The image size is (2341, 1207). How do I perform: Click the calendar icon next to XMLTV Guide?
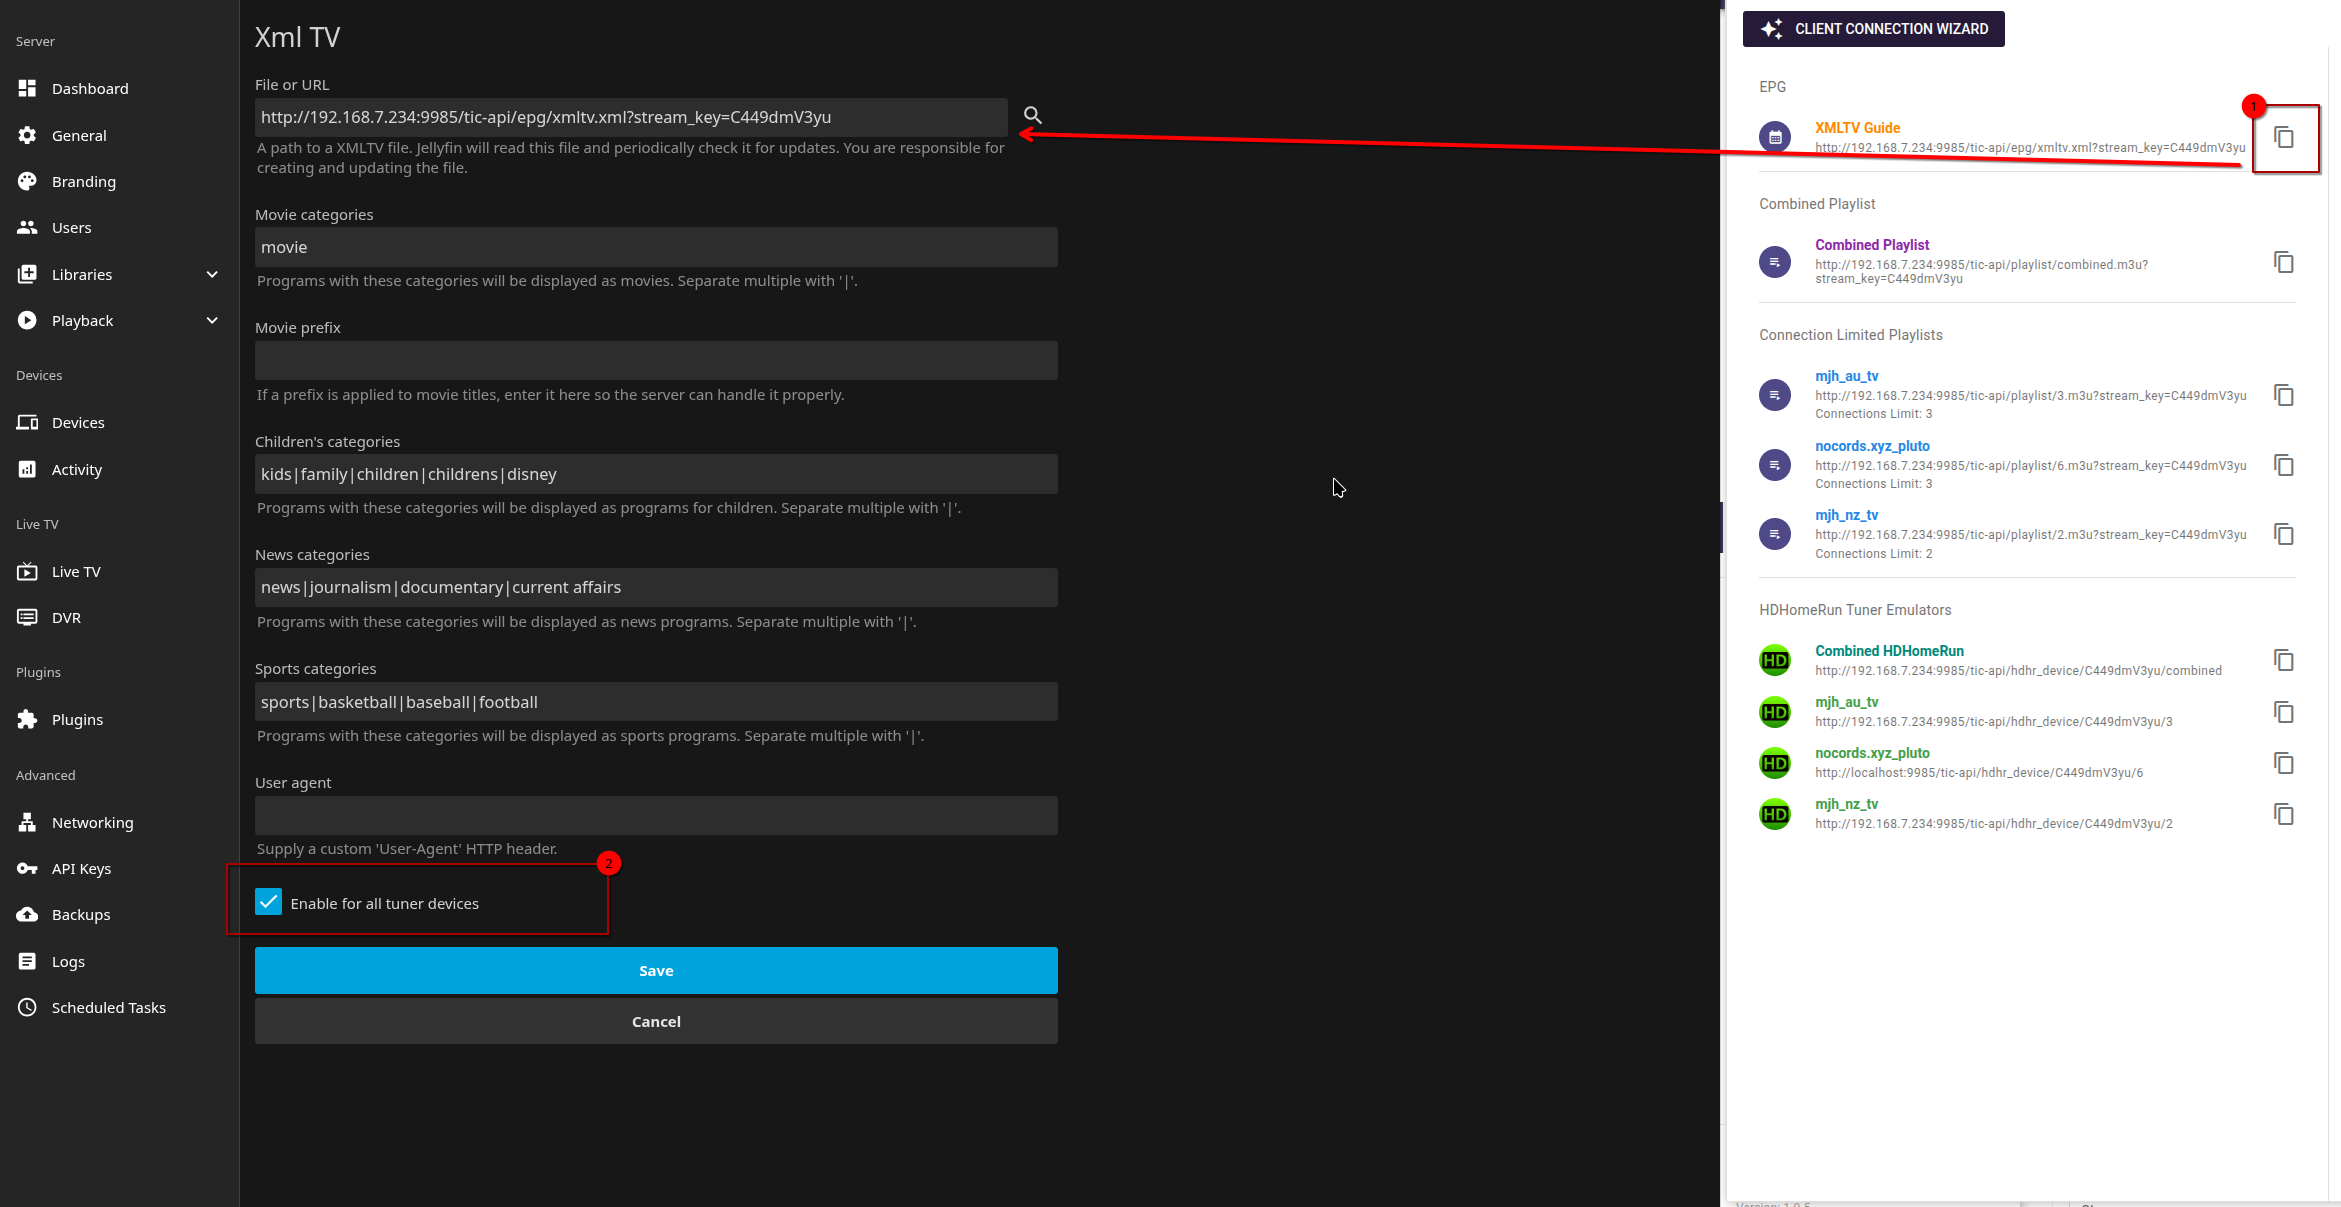tap(1775, 136)
